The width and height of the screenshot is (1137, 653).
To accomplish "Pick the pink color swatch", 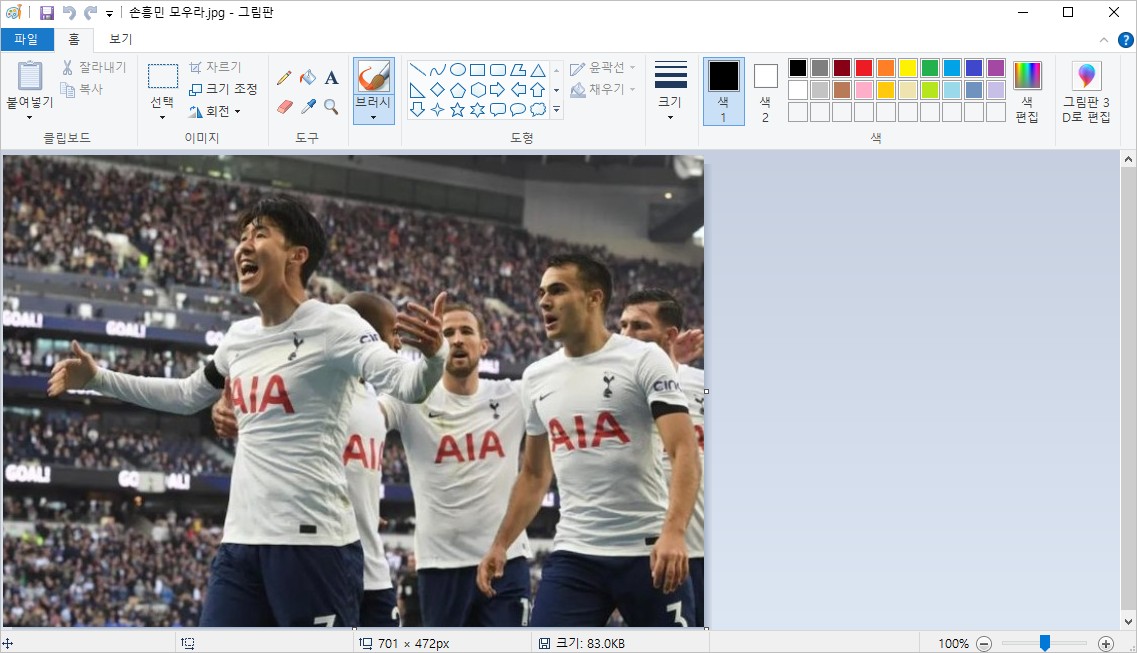I will 864,90.
